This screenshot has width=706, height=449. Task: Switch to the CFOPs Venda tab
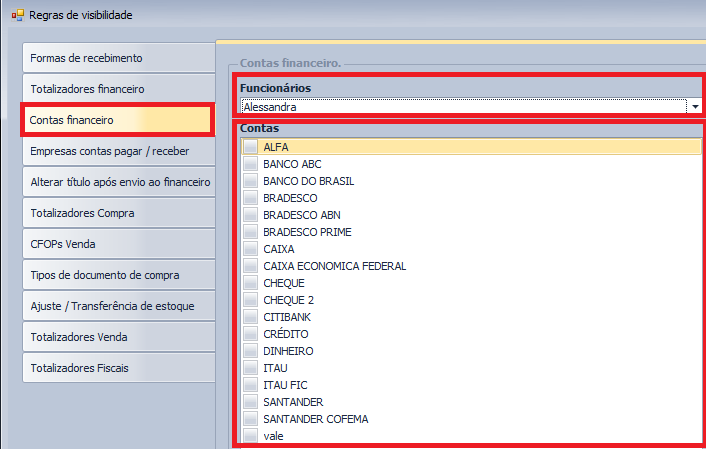[119, 245]
